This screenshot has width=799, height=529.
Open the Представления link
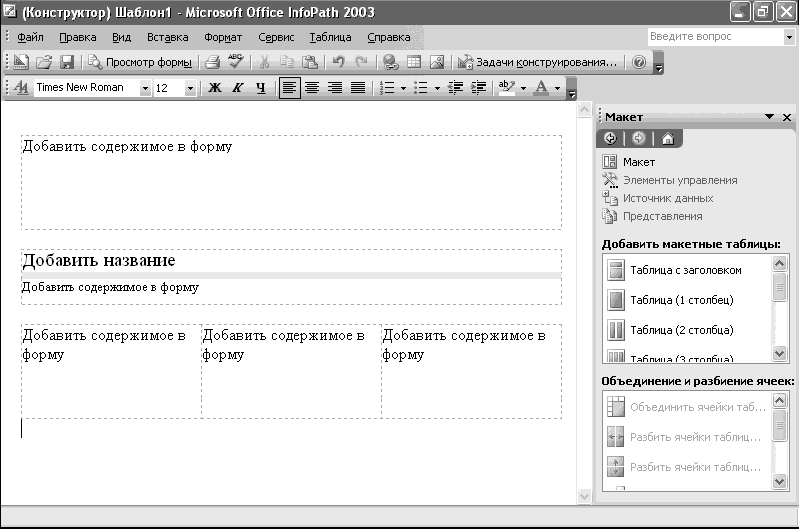pos(662,216)
